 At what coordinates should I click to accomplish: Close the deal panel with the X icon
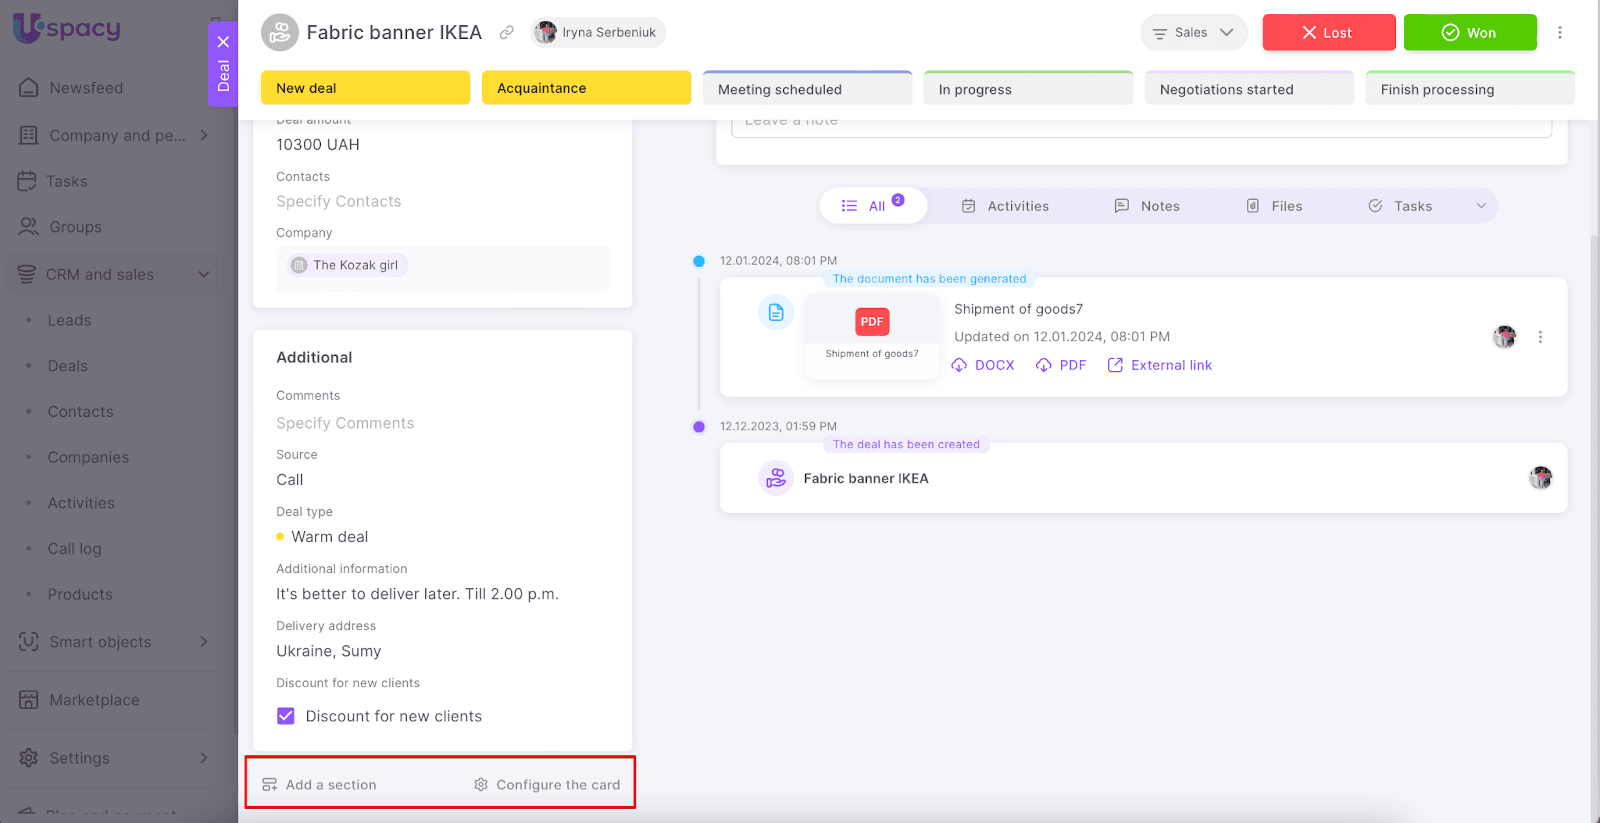pos(223,42)
